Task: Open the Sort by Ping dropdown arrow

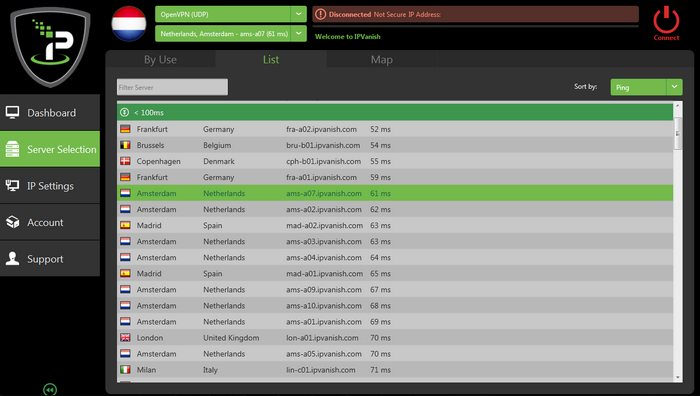Action: point(674,87)
